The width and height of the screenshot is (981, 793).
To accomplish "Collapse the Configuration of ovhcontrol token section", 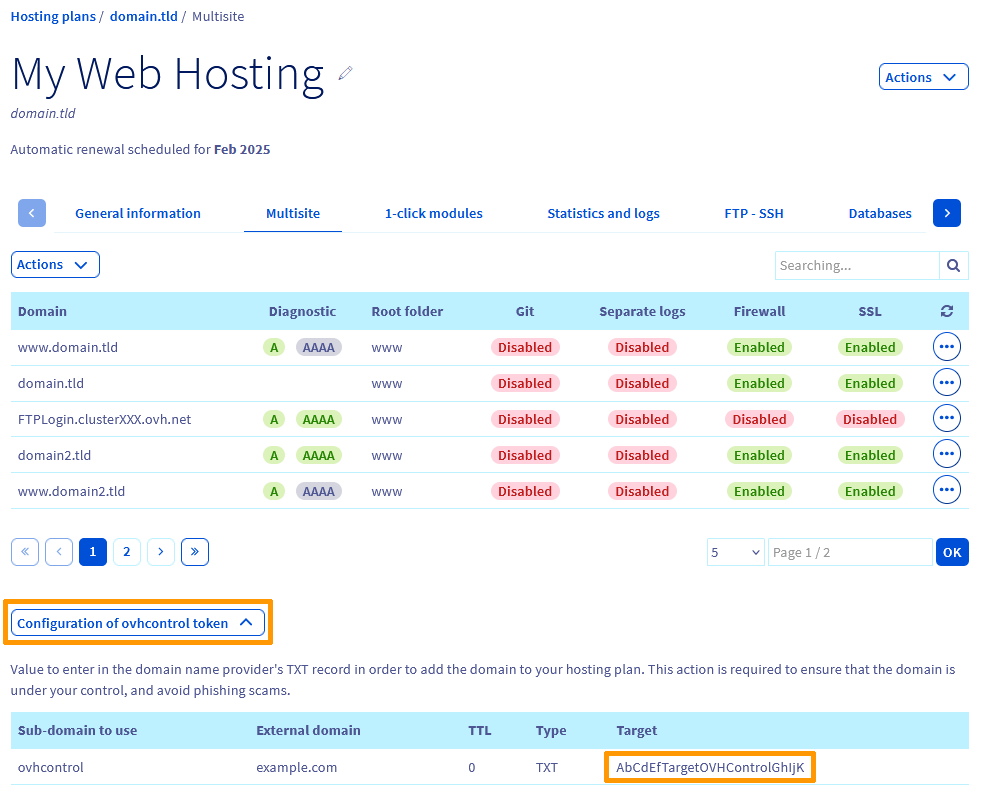I will [x=138, y=623].
